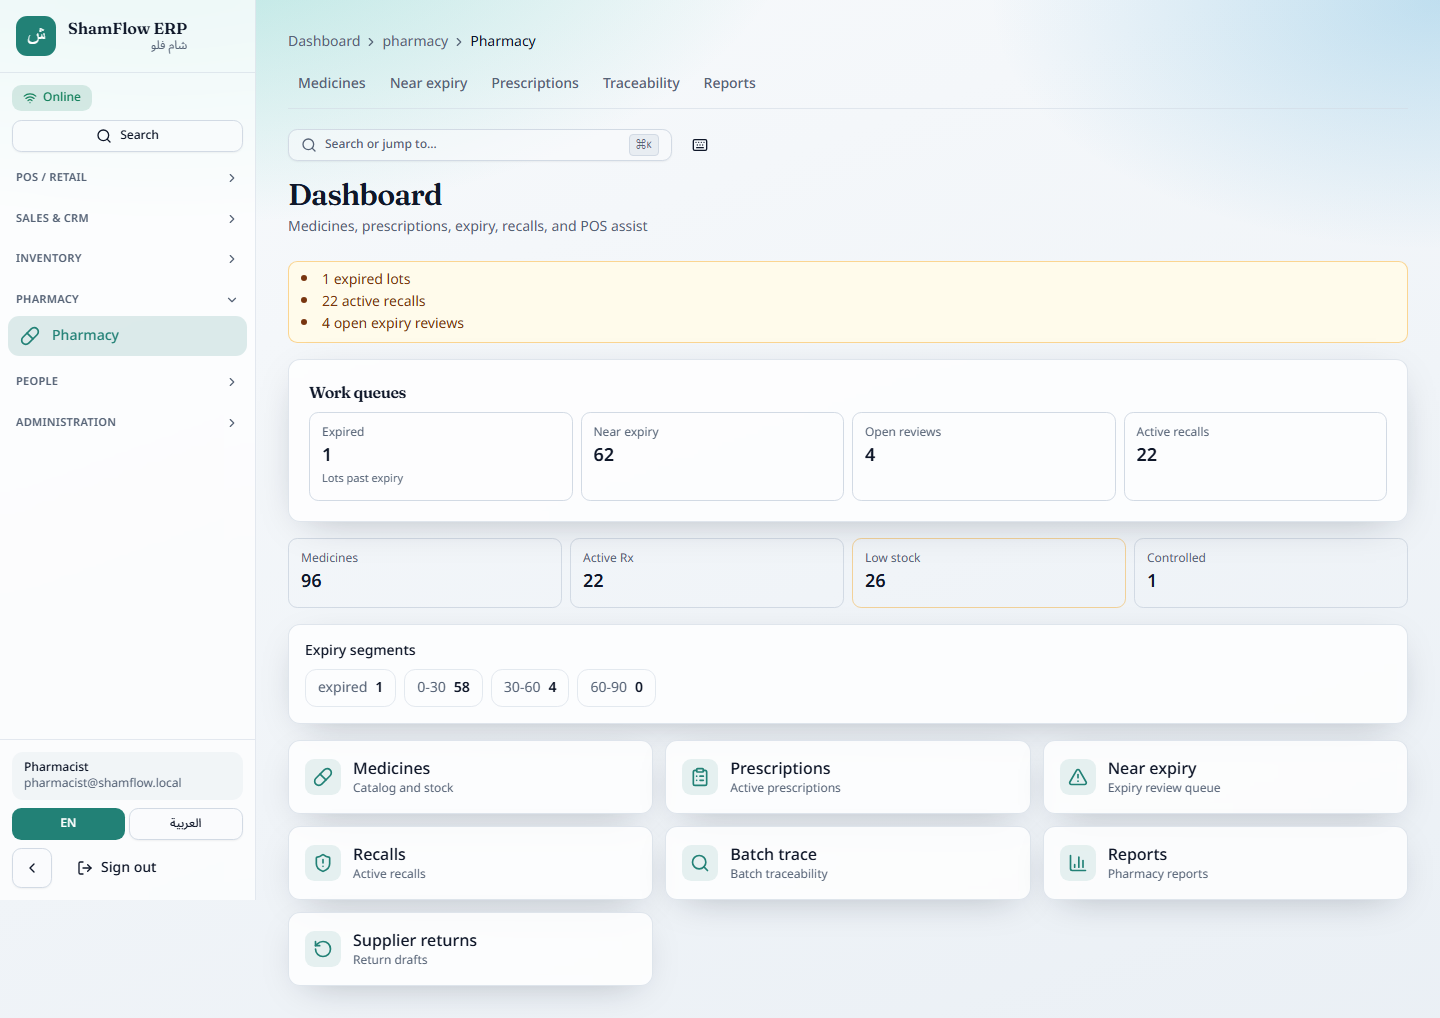Click the bar chart icon on Reports card
This screenshot has width=1440, height=1018.
(x=1078, y=863)
